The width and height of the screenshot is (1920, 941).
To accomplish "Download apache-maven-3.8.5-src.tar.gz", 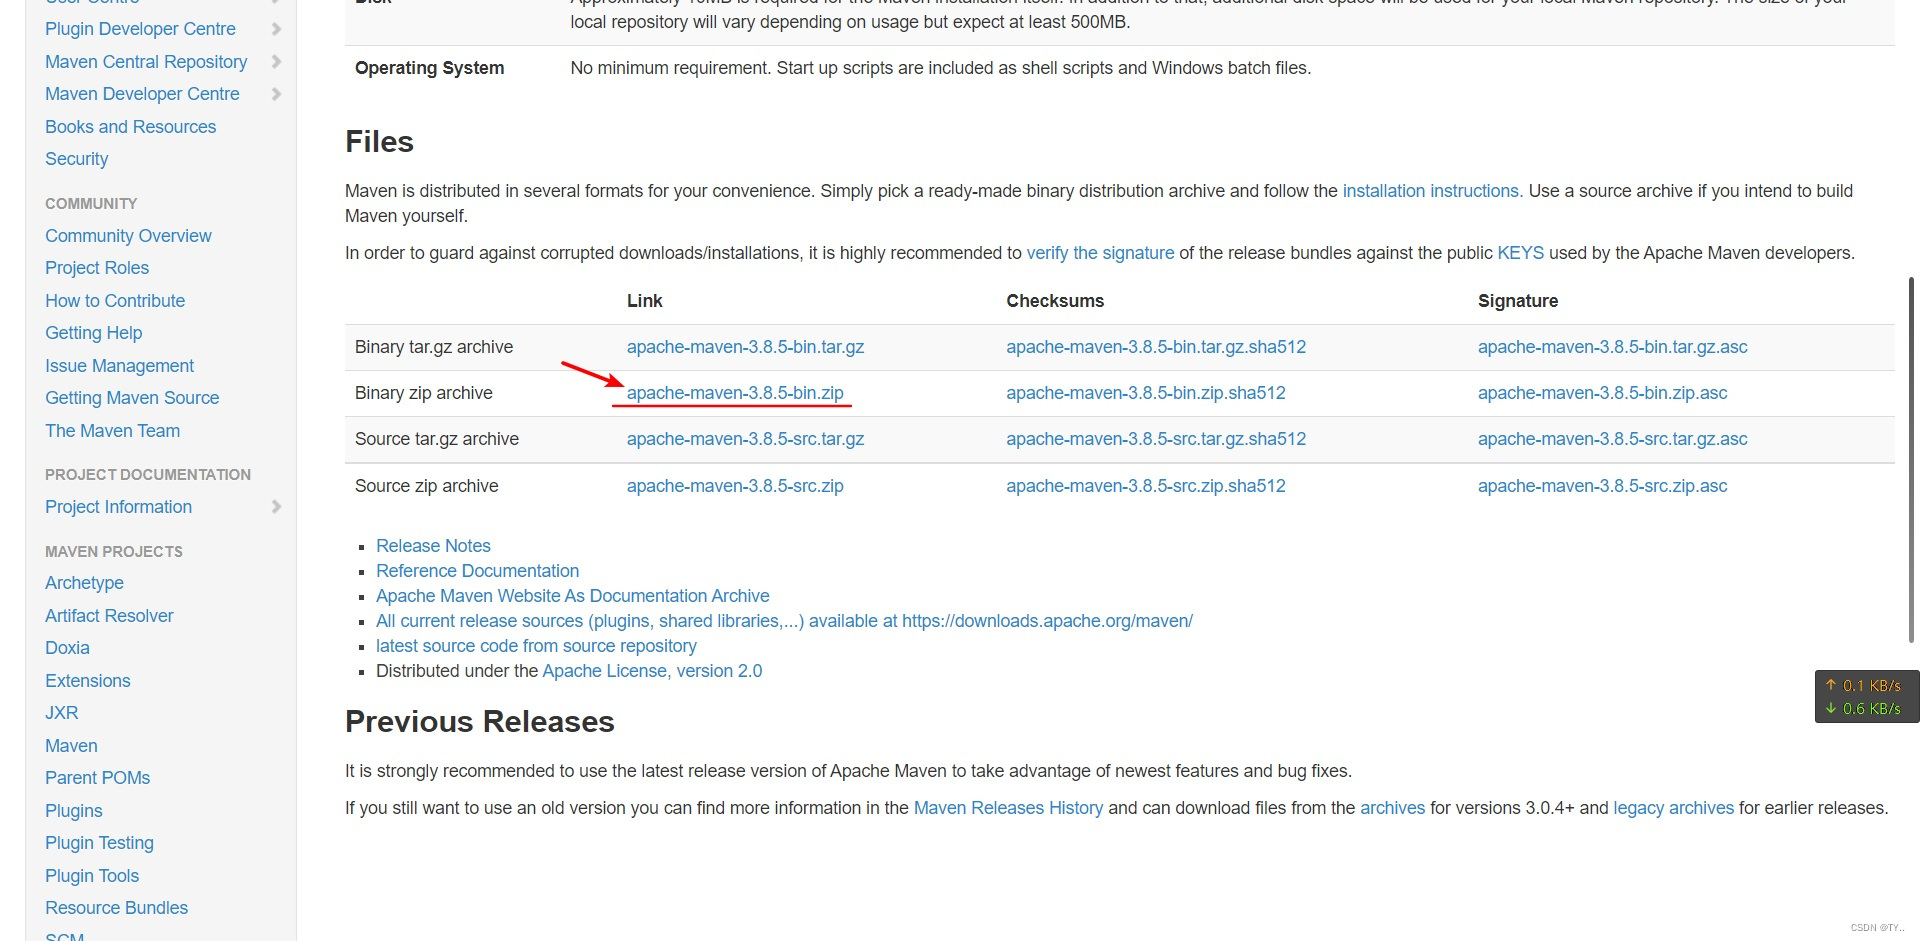I will click(745, 439).
